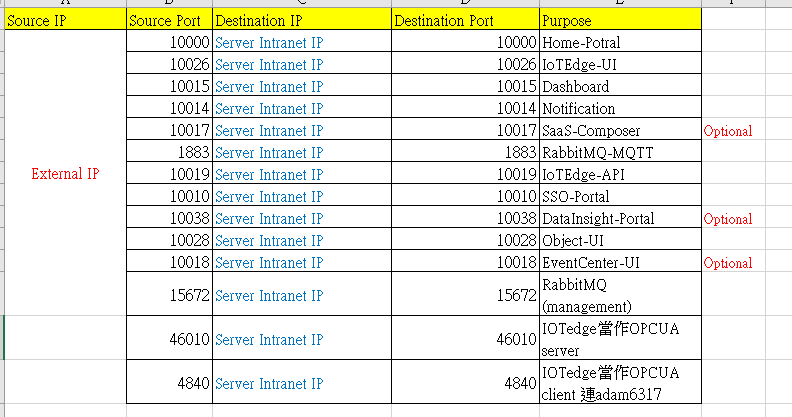Click the Optional note beside SaaS-Composer
This screenshot has height=417, width=792.
coord(728,131)
